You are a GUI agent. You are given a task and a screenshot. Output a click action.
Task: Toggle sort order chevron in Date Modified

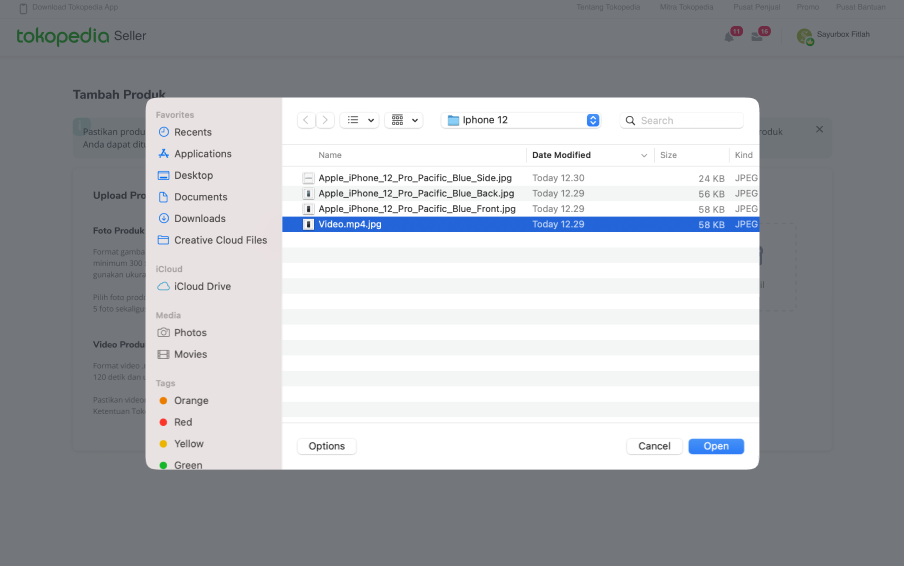click(x=644, y=155)
